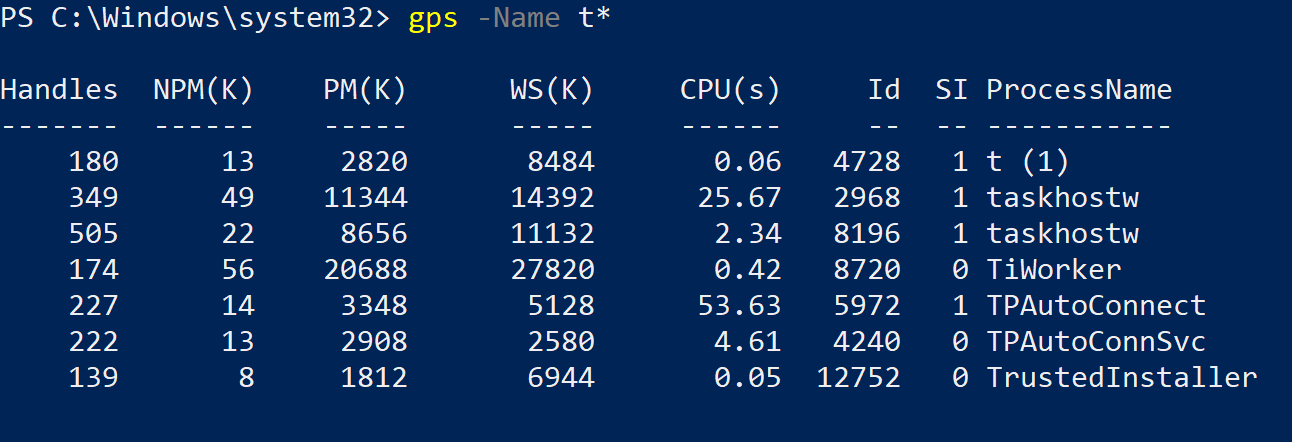Click NPM value 8 in TrustedInstaller row
The height and width of the screenshot is (442, 1292).
[246, 378]
